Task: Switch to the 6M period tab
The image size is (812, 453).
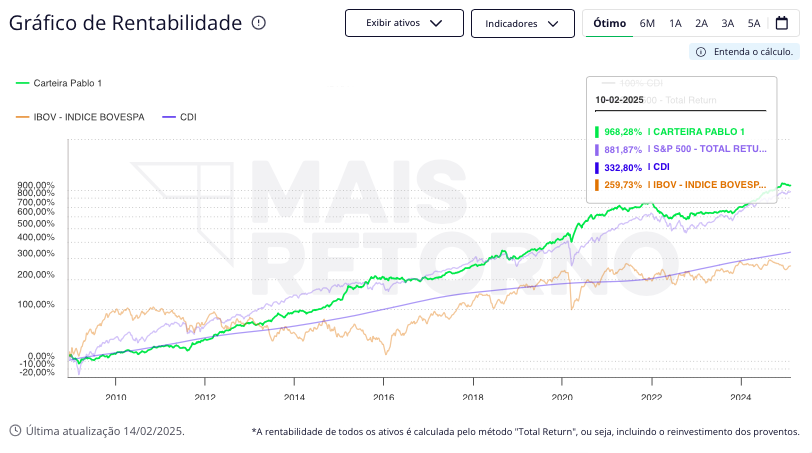Action: tap(647, 23)
